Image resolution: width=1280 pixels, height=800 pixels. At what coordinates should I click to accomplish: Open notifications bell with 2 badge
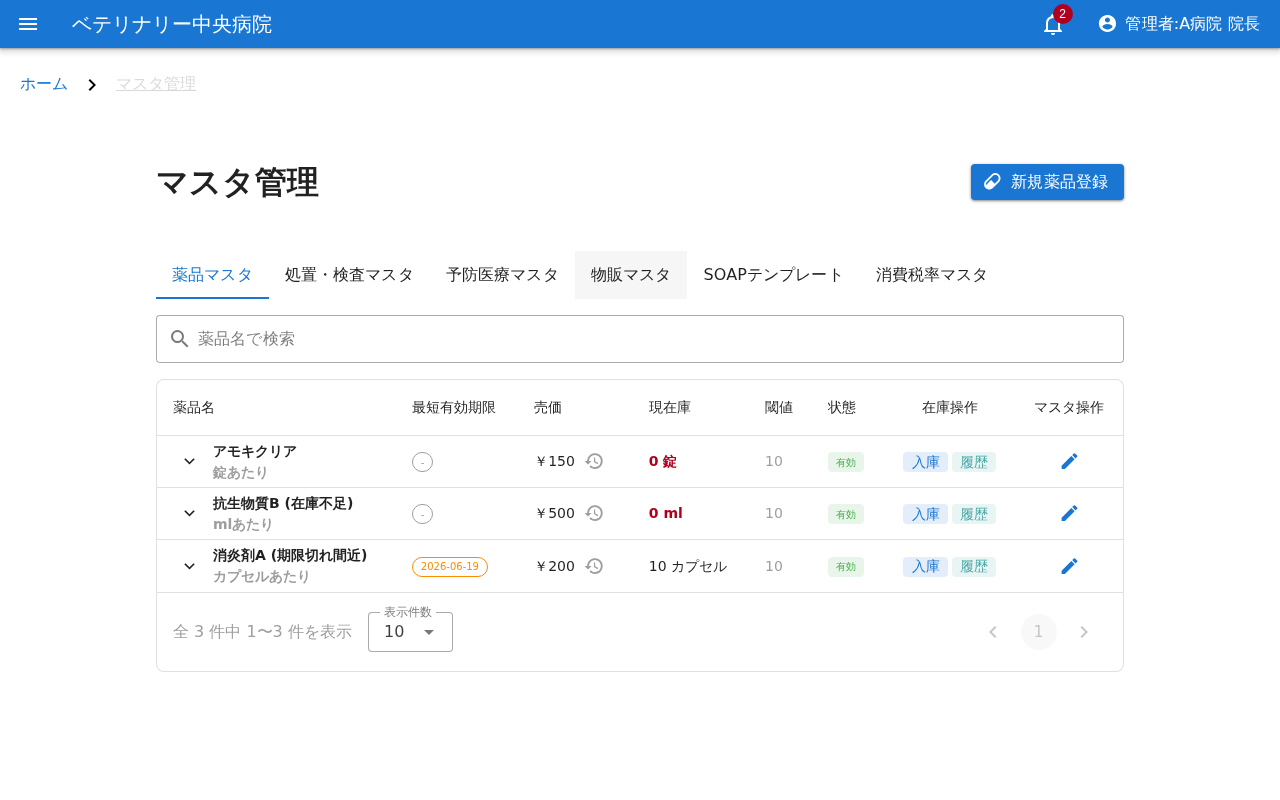[1053, 24]
